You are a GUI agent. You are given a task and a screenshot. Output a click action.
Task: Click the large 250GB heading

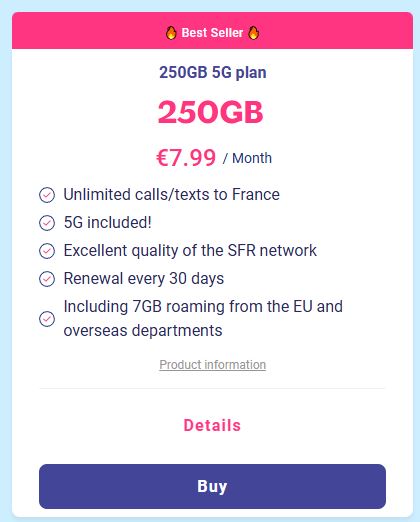point(211,112)
